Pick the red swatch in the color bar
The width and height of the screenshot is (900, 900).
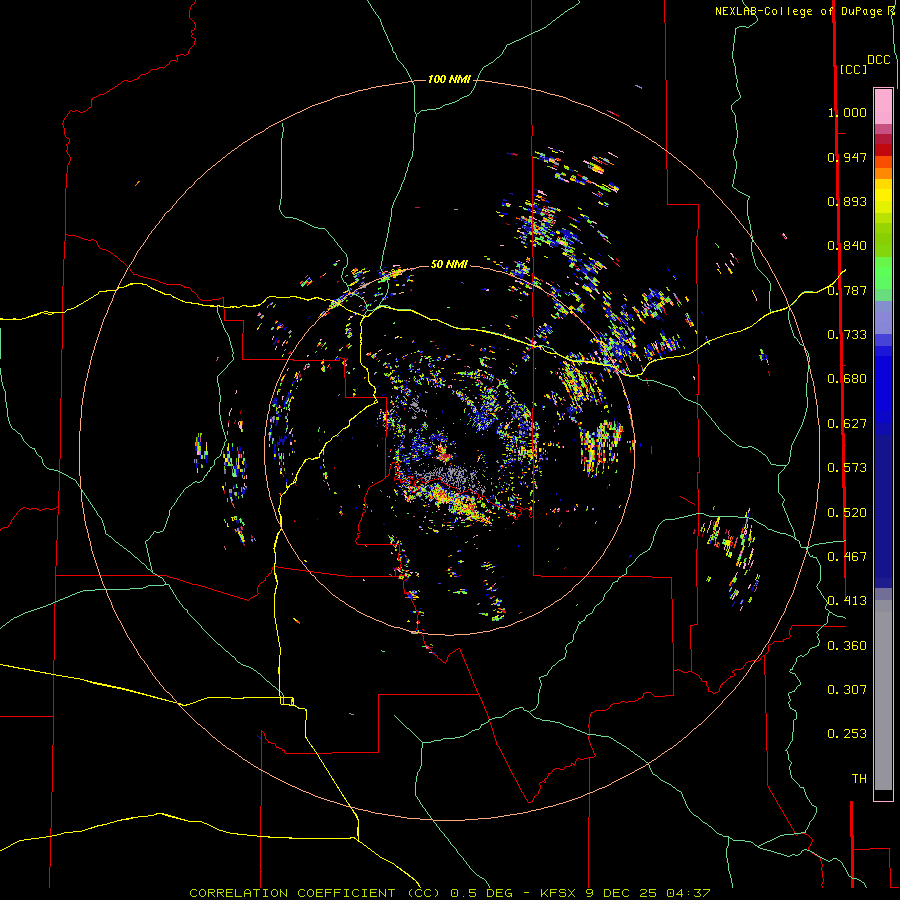(883, 150)
